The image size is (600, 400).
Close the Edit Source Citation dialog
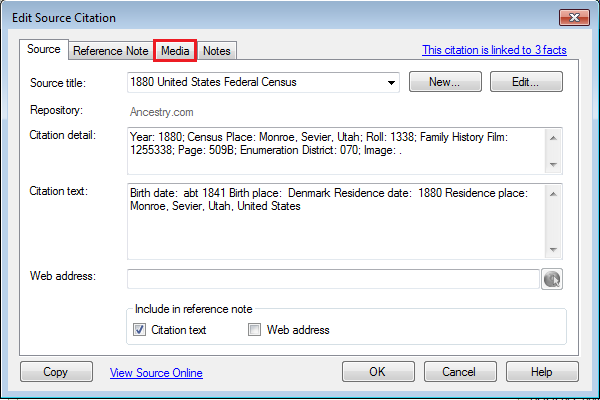coord(571,17)
